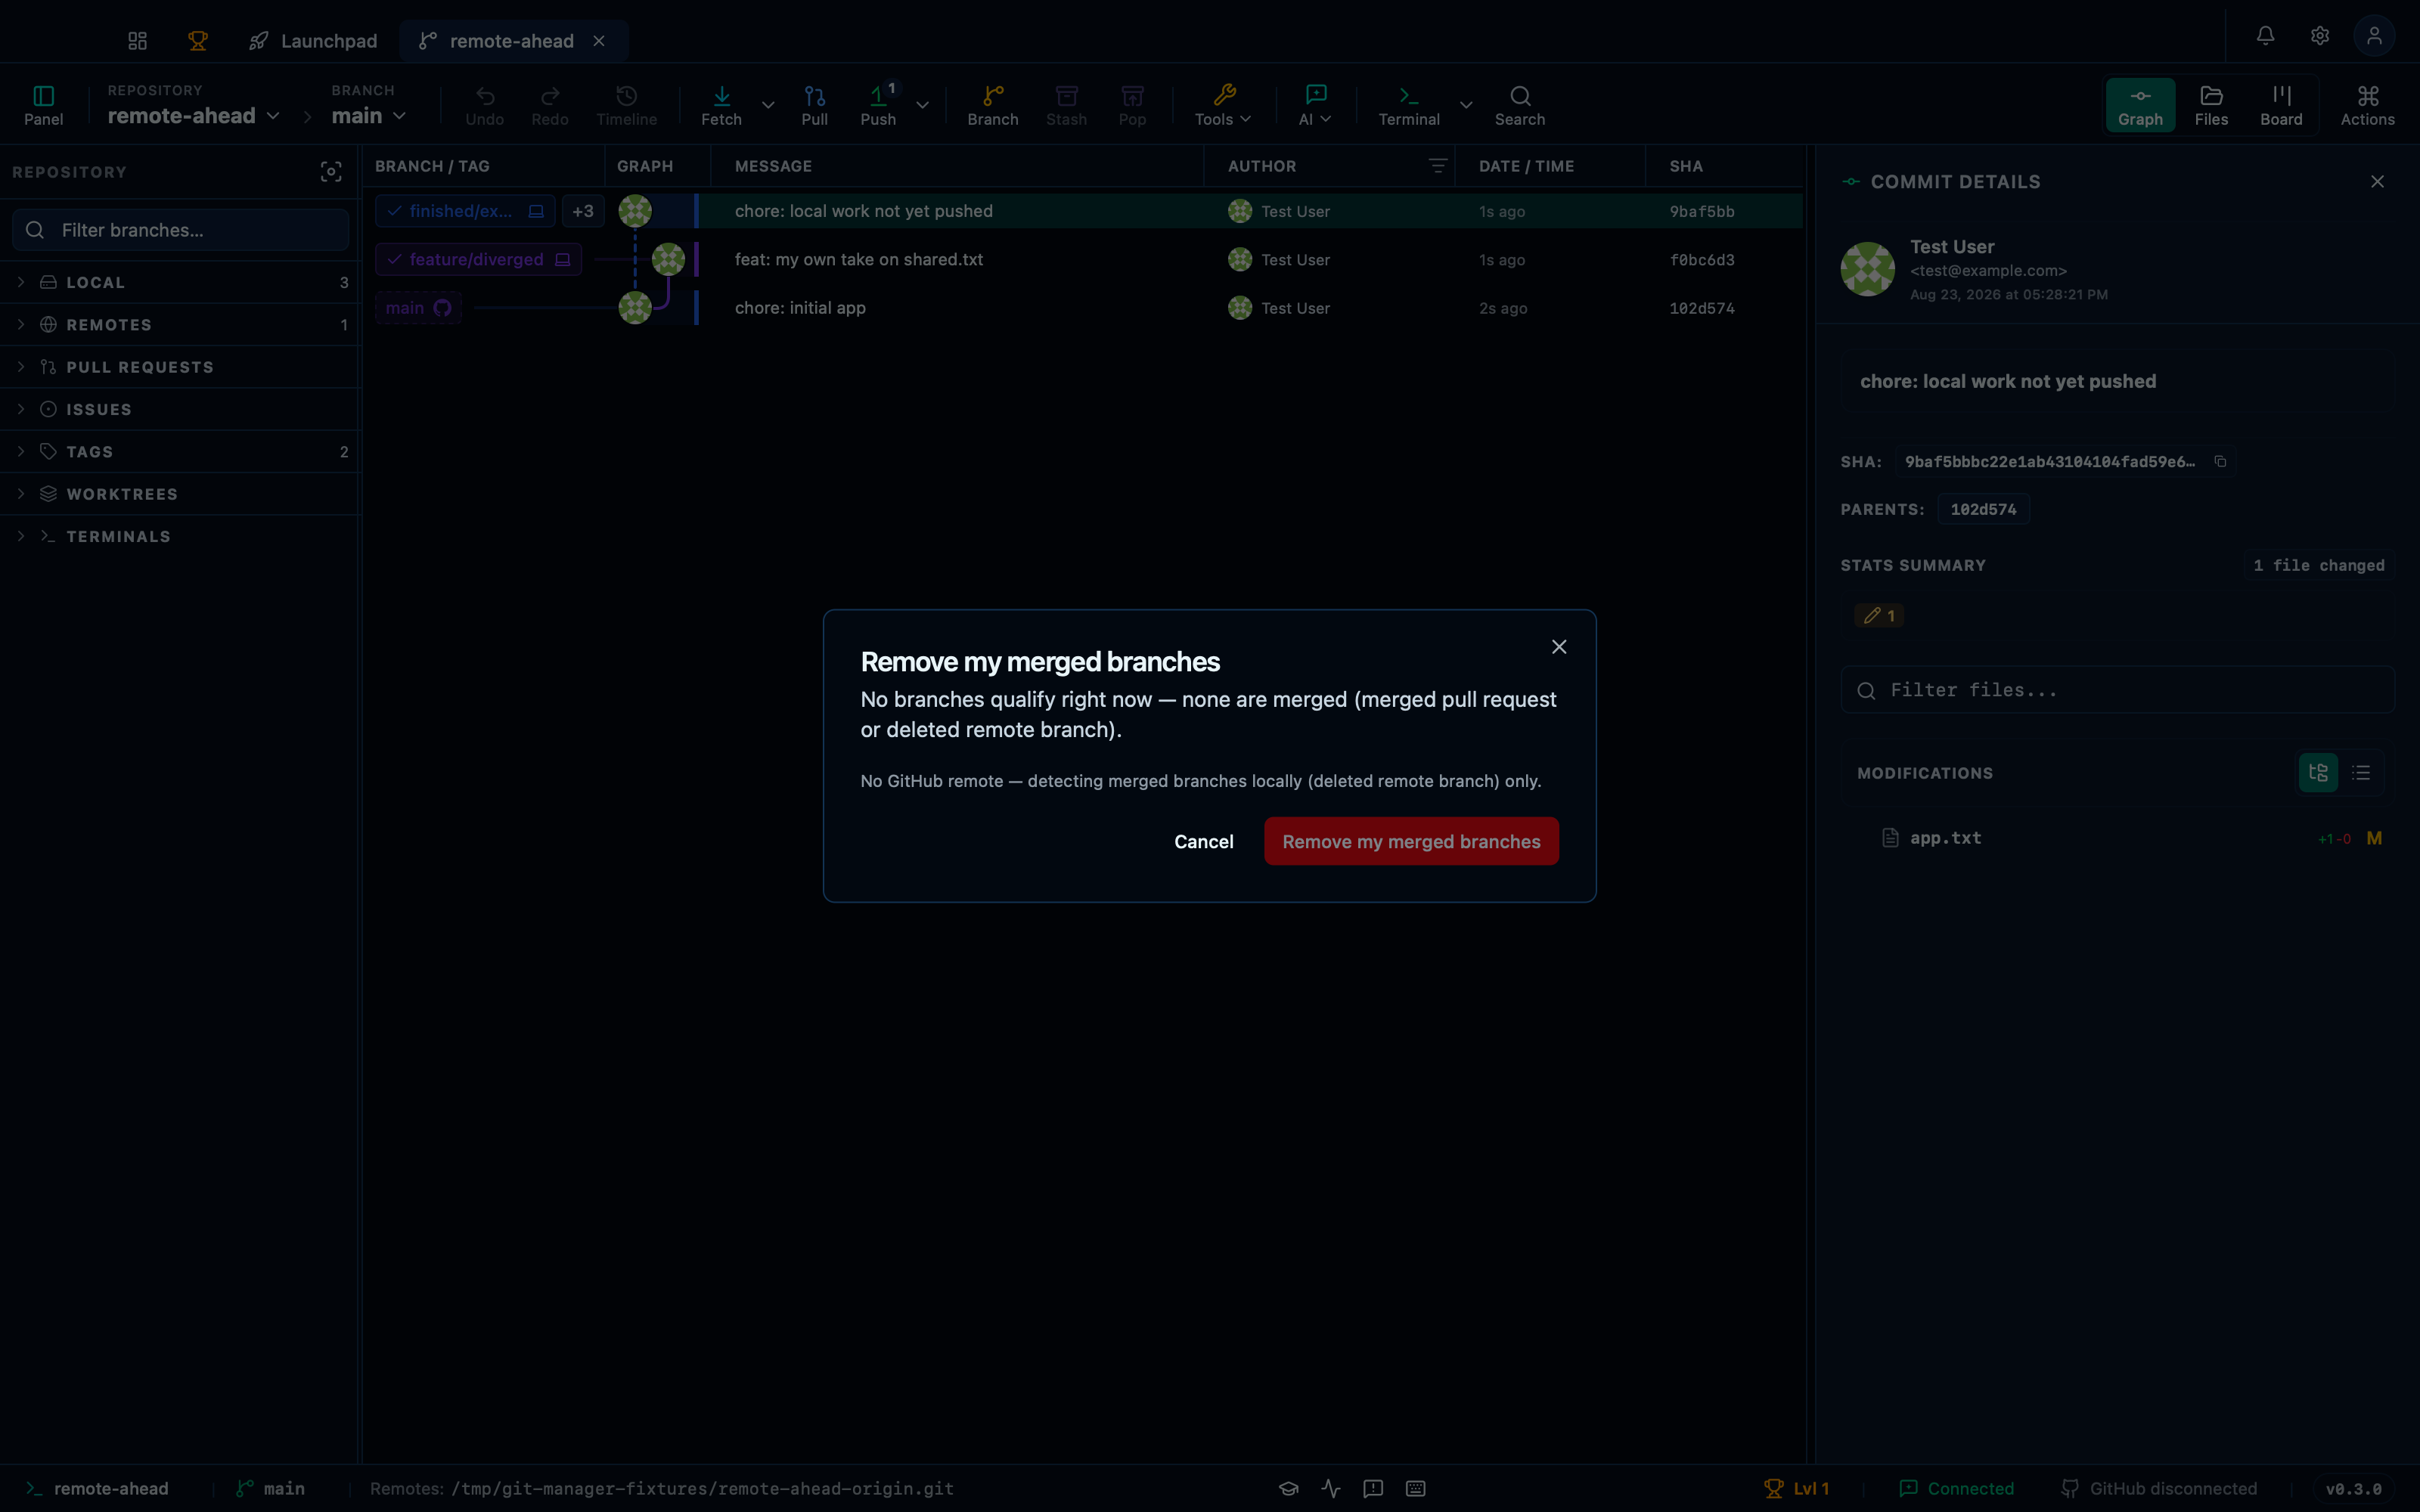The image size is (2420, 1512).
Task: Expand the REMOTES section
Action: [x=180, y=325]
